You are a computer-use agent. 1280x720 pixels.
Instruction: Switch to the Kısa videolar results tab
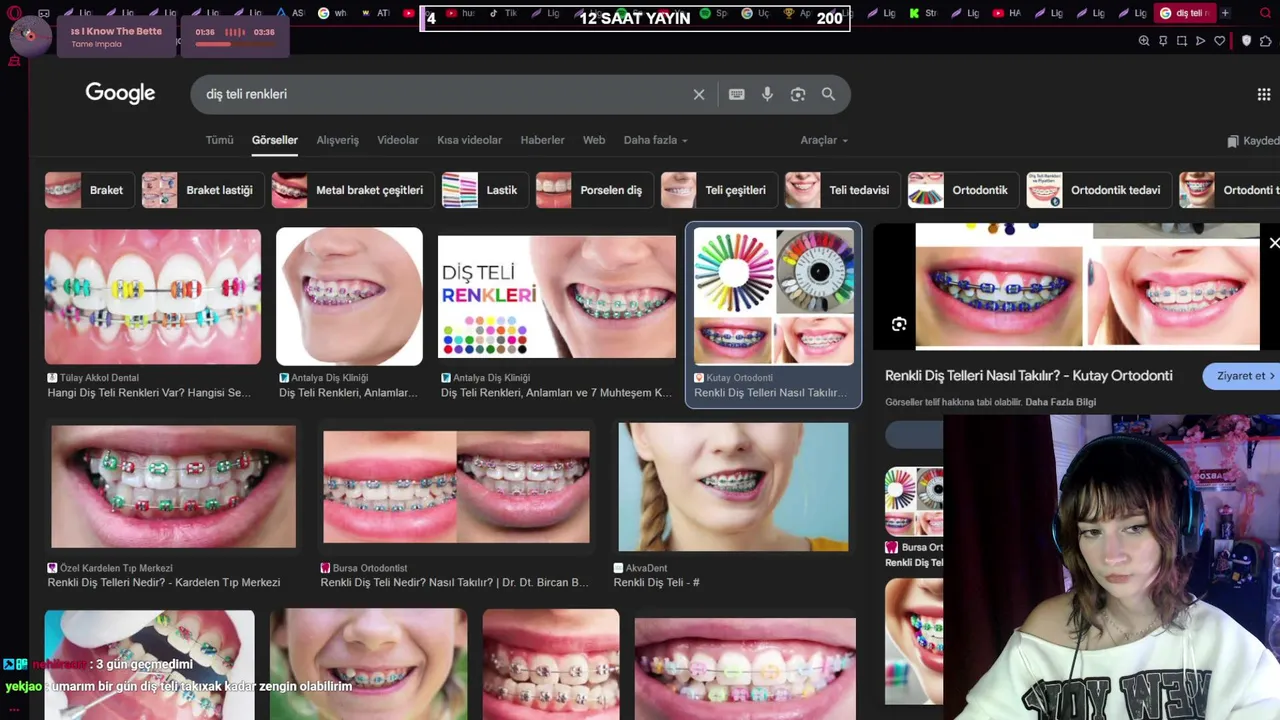pyautogui.click(x=469, y=140)
